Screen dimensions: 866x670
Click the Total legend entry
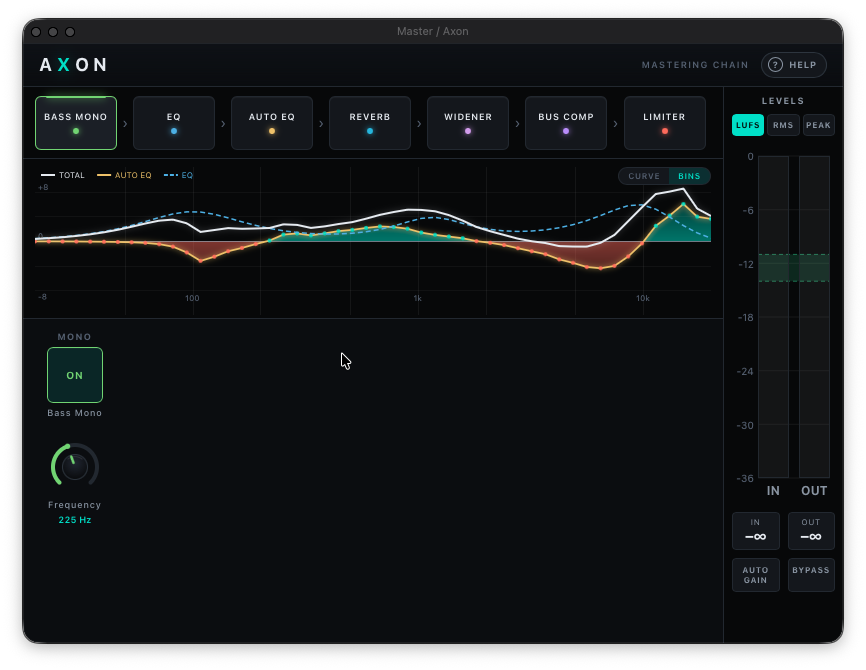(63, 175)
